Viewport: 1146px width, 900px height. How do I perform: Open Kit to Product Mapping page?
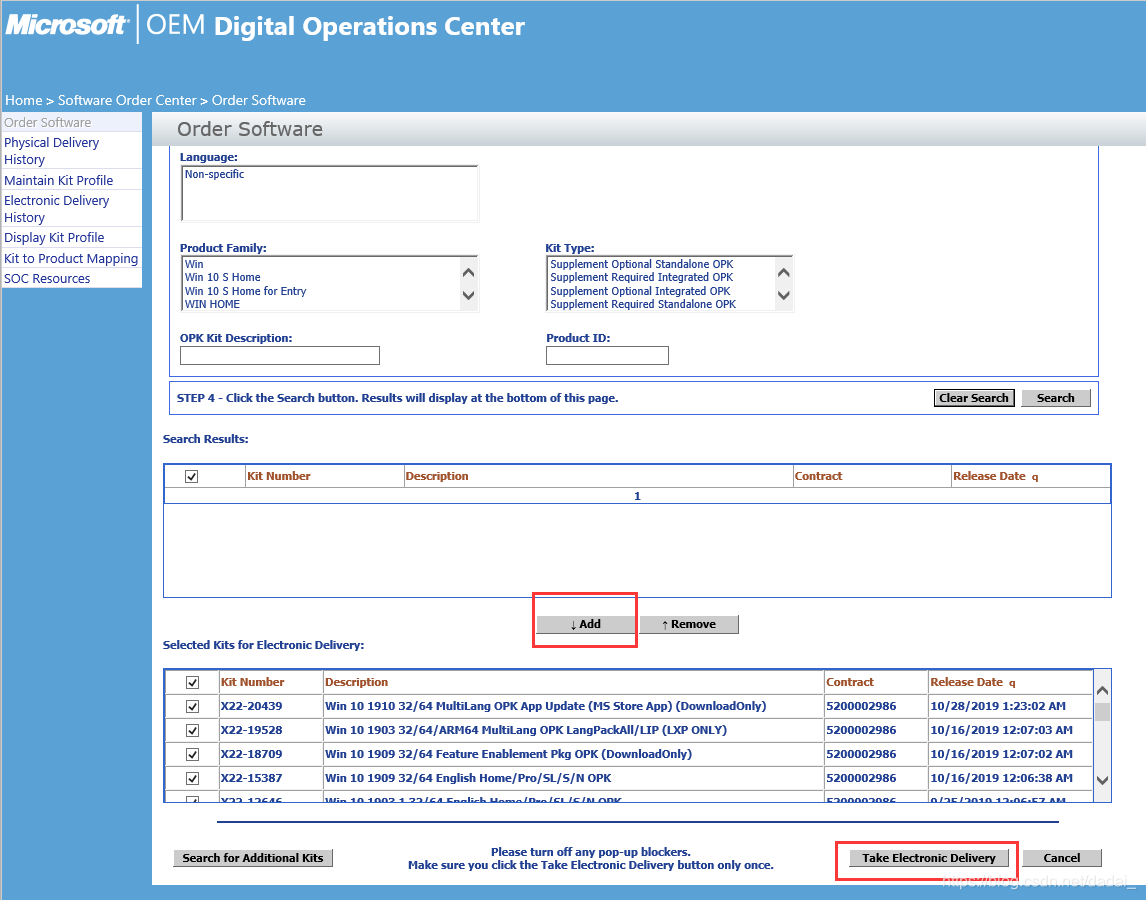coord(71,258)
